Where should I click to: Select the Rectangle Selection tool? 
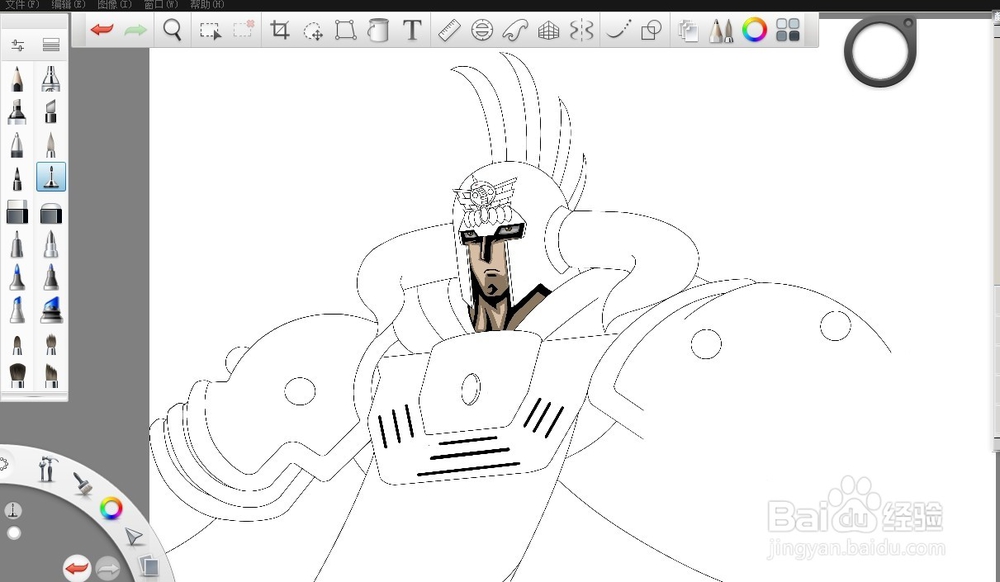point(210,31)
